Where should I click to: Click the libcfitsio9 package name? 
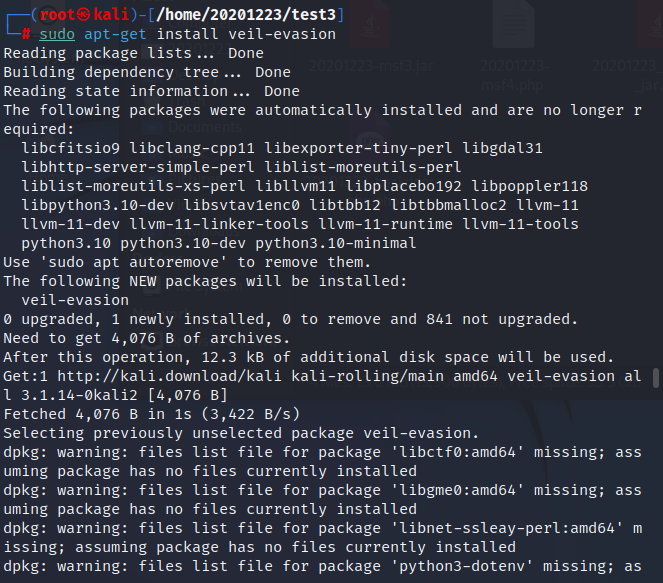(71, 148)
